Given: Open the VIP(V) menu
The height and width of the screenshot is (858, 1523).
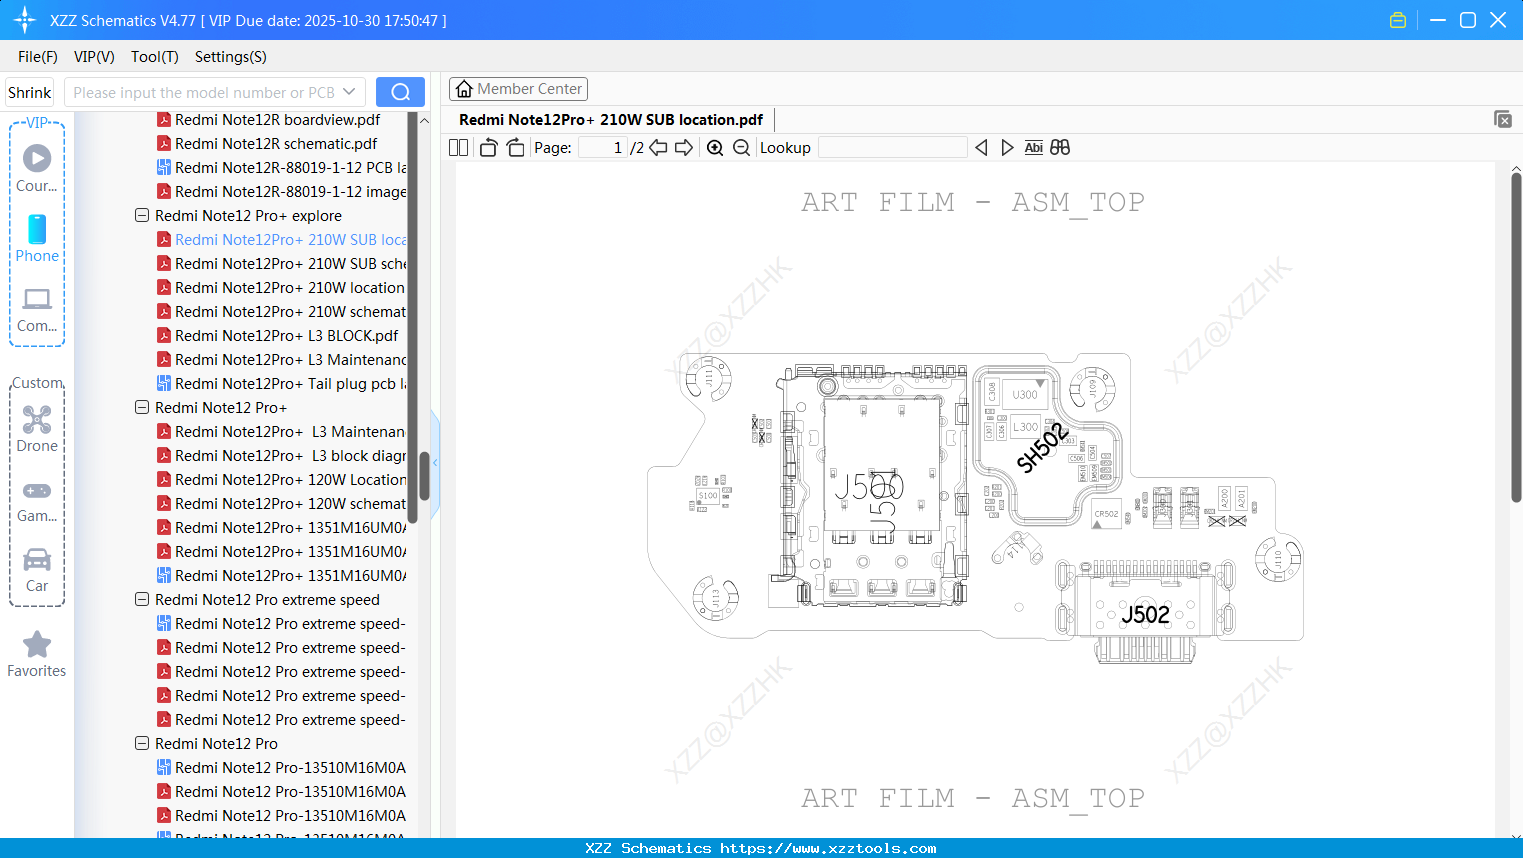Looking at the screenshot, I should coord(94,57).
